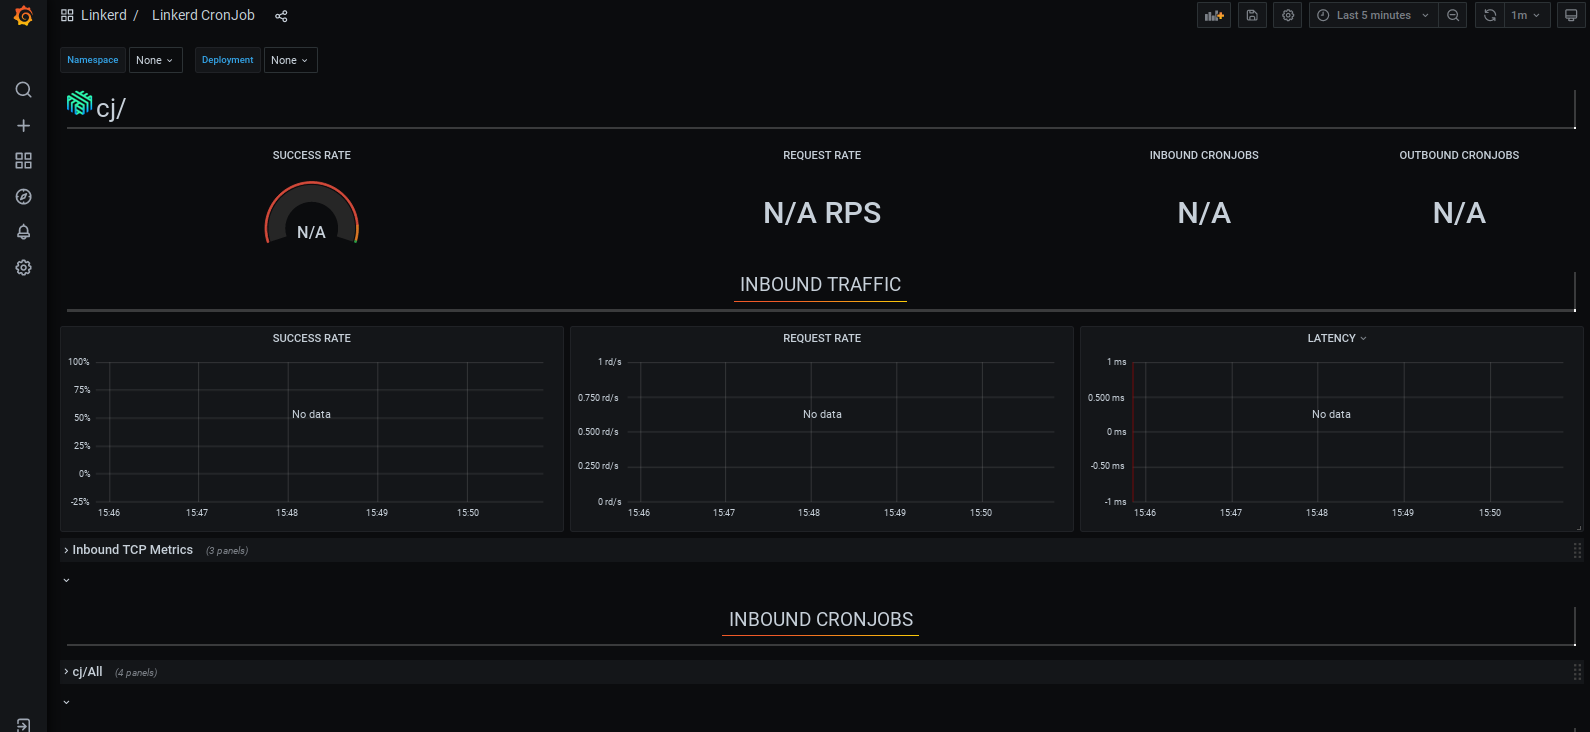The height and width of the screenshot is (732, 1590).
Task: Open the LATENCY panel title menu
Action: pyautogui.click(x=1336, y=338)
